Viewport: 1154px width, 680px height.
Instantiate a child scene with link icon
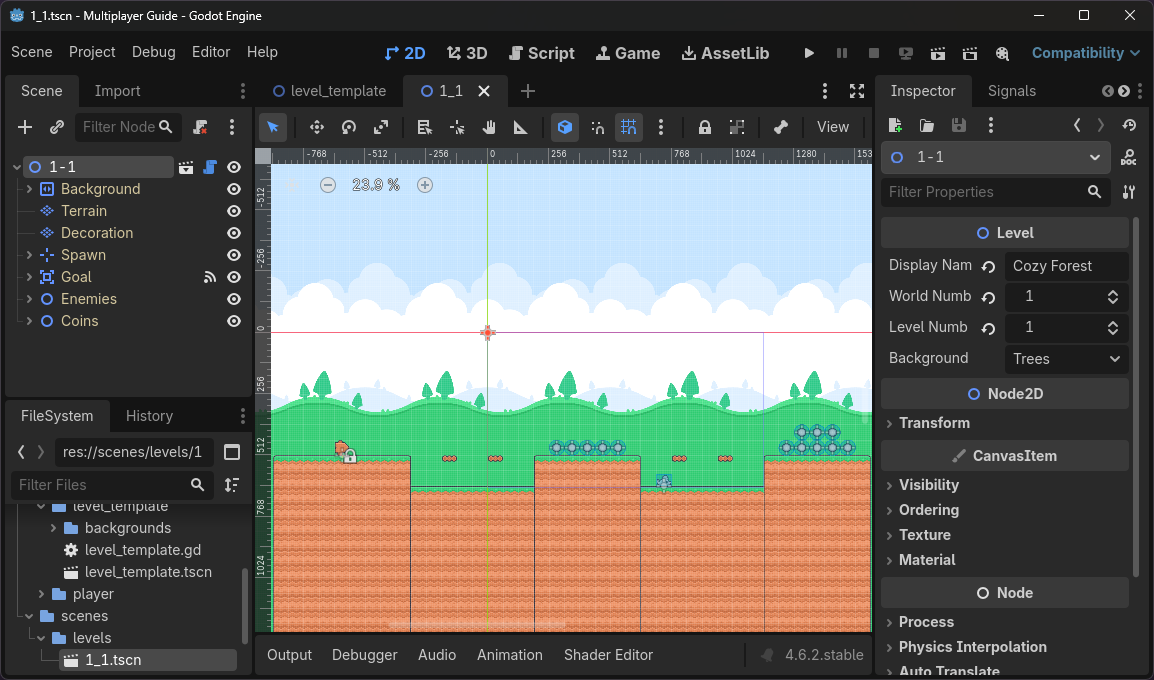(x=57, y=127)
